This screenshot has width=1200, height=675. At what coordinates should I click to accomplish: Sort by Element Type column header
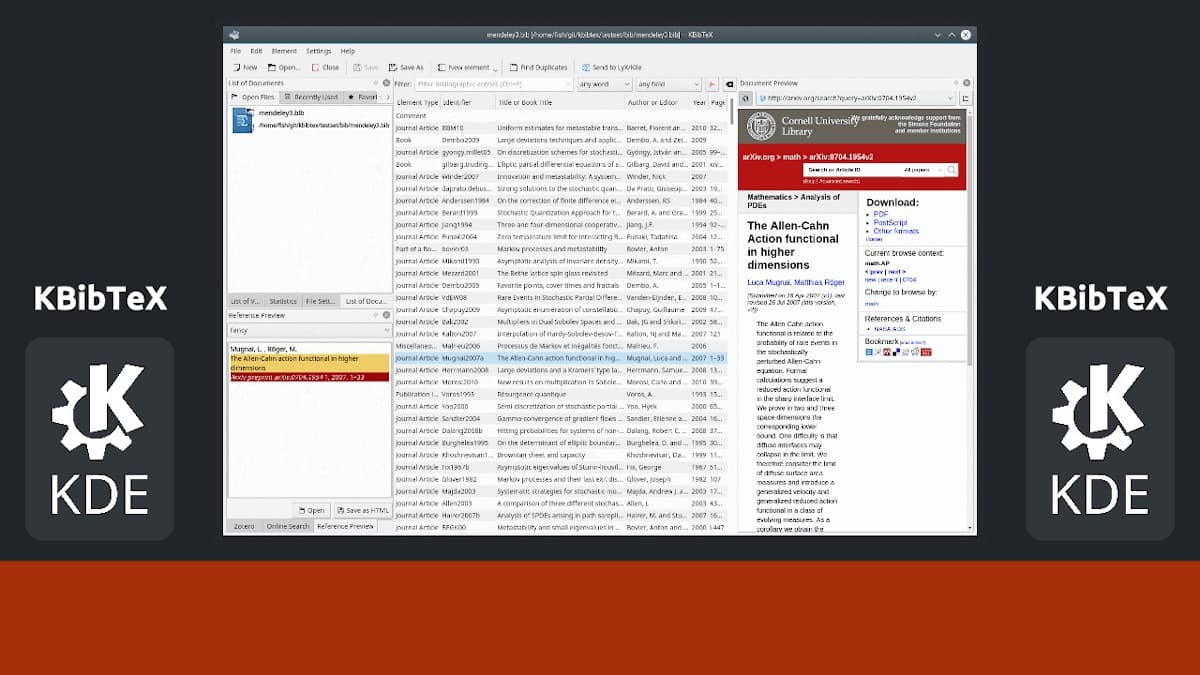(417, 102)
